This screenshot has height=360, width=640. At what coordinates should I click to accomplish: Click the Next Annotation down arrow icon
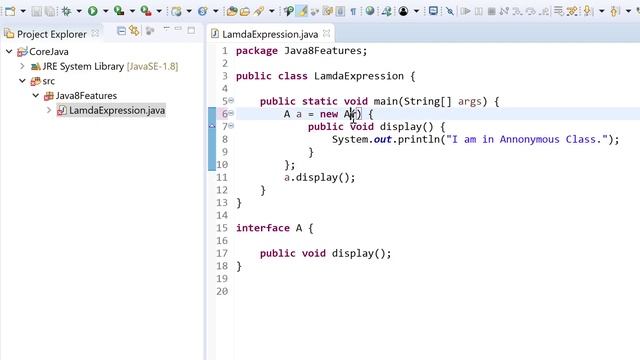(588, 11)
